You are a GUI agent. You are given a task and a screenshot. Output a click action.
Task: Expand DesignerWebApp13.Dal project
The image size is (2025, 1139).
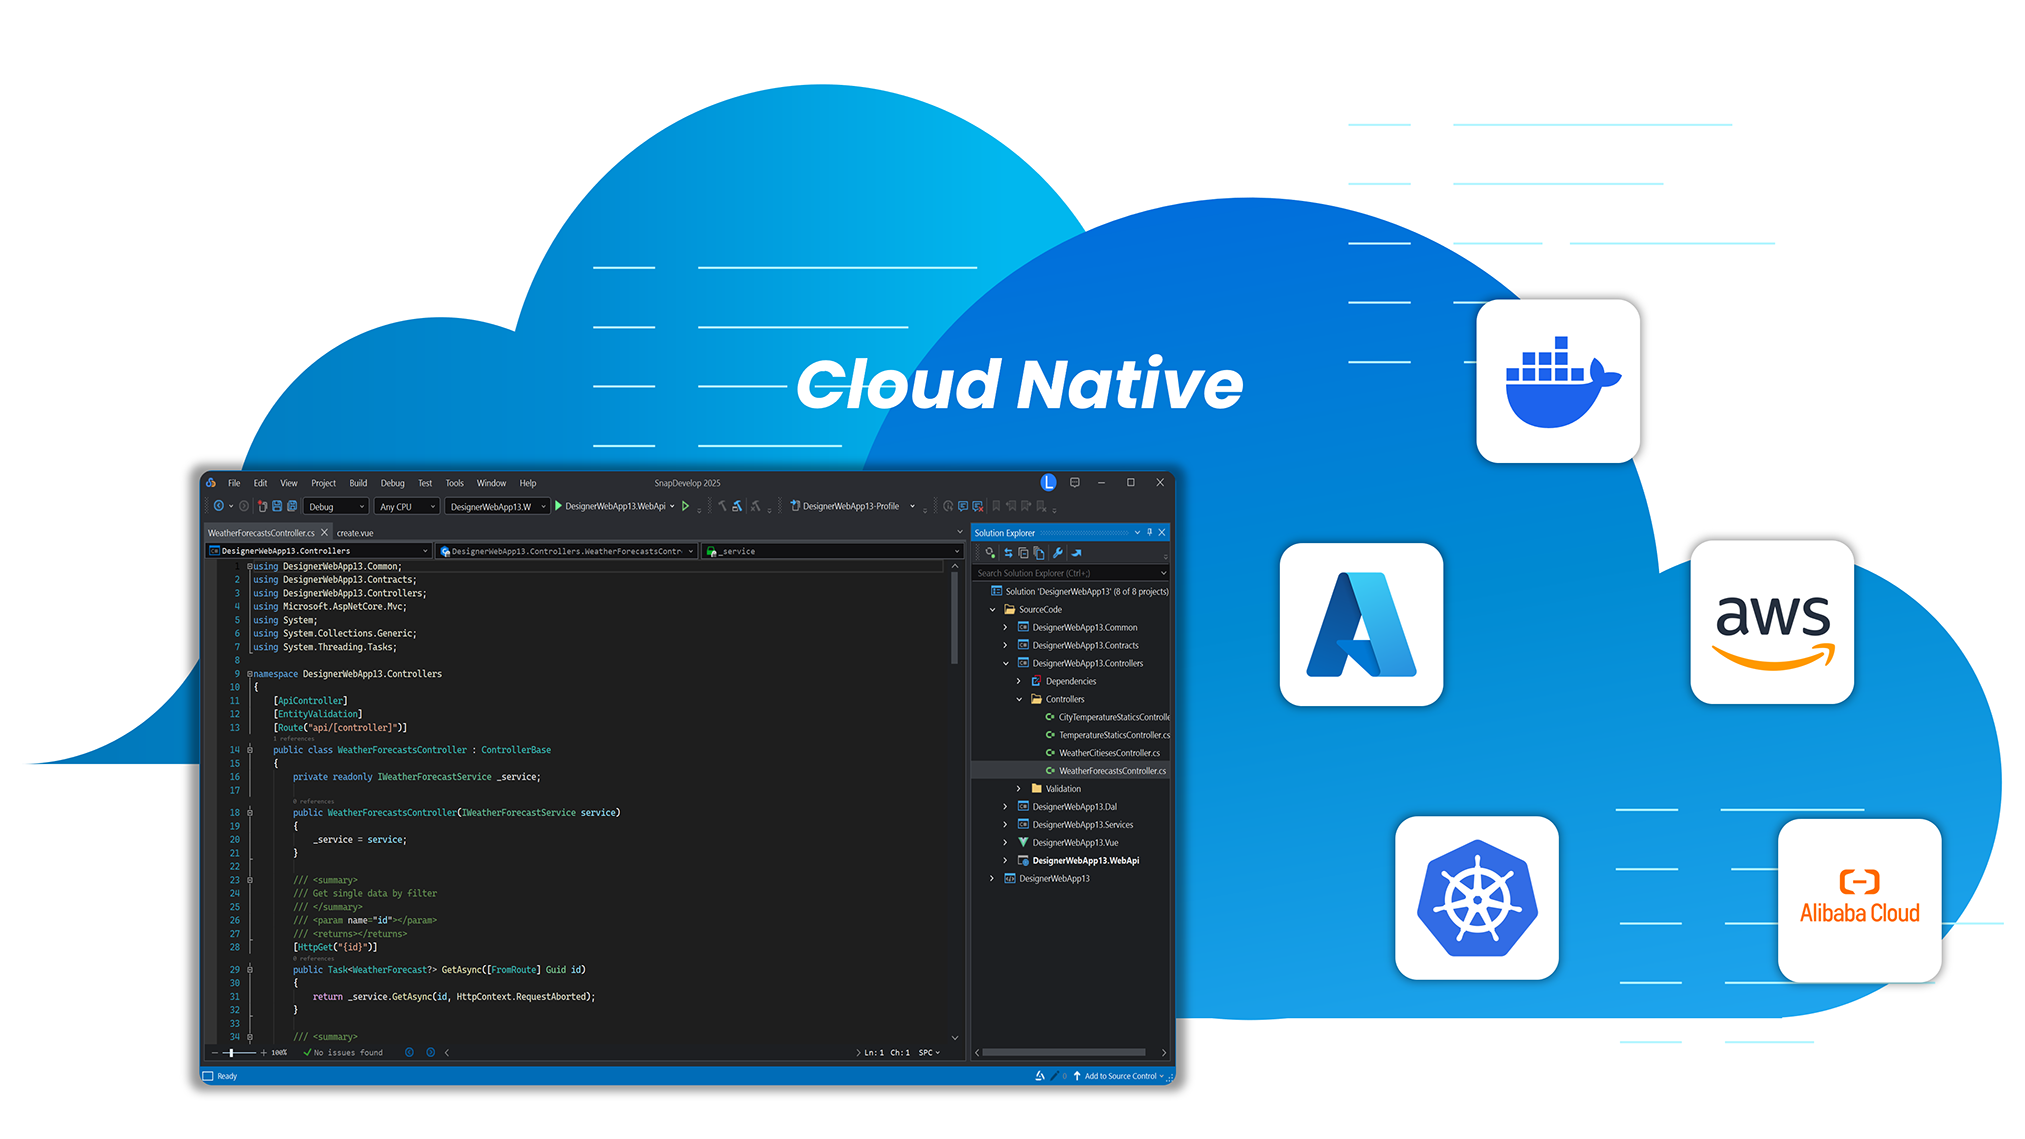coord(1006,807)
